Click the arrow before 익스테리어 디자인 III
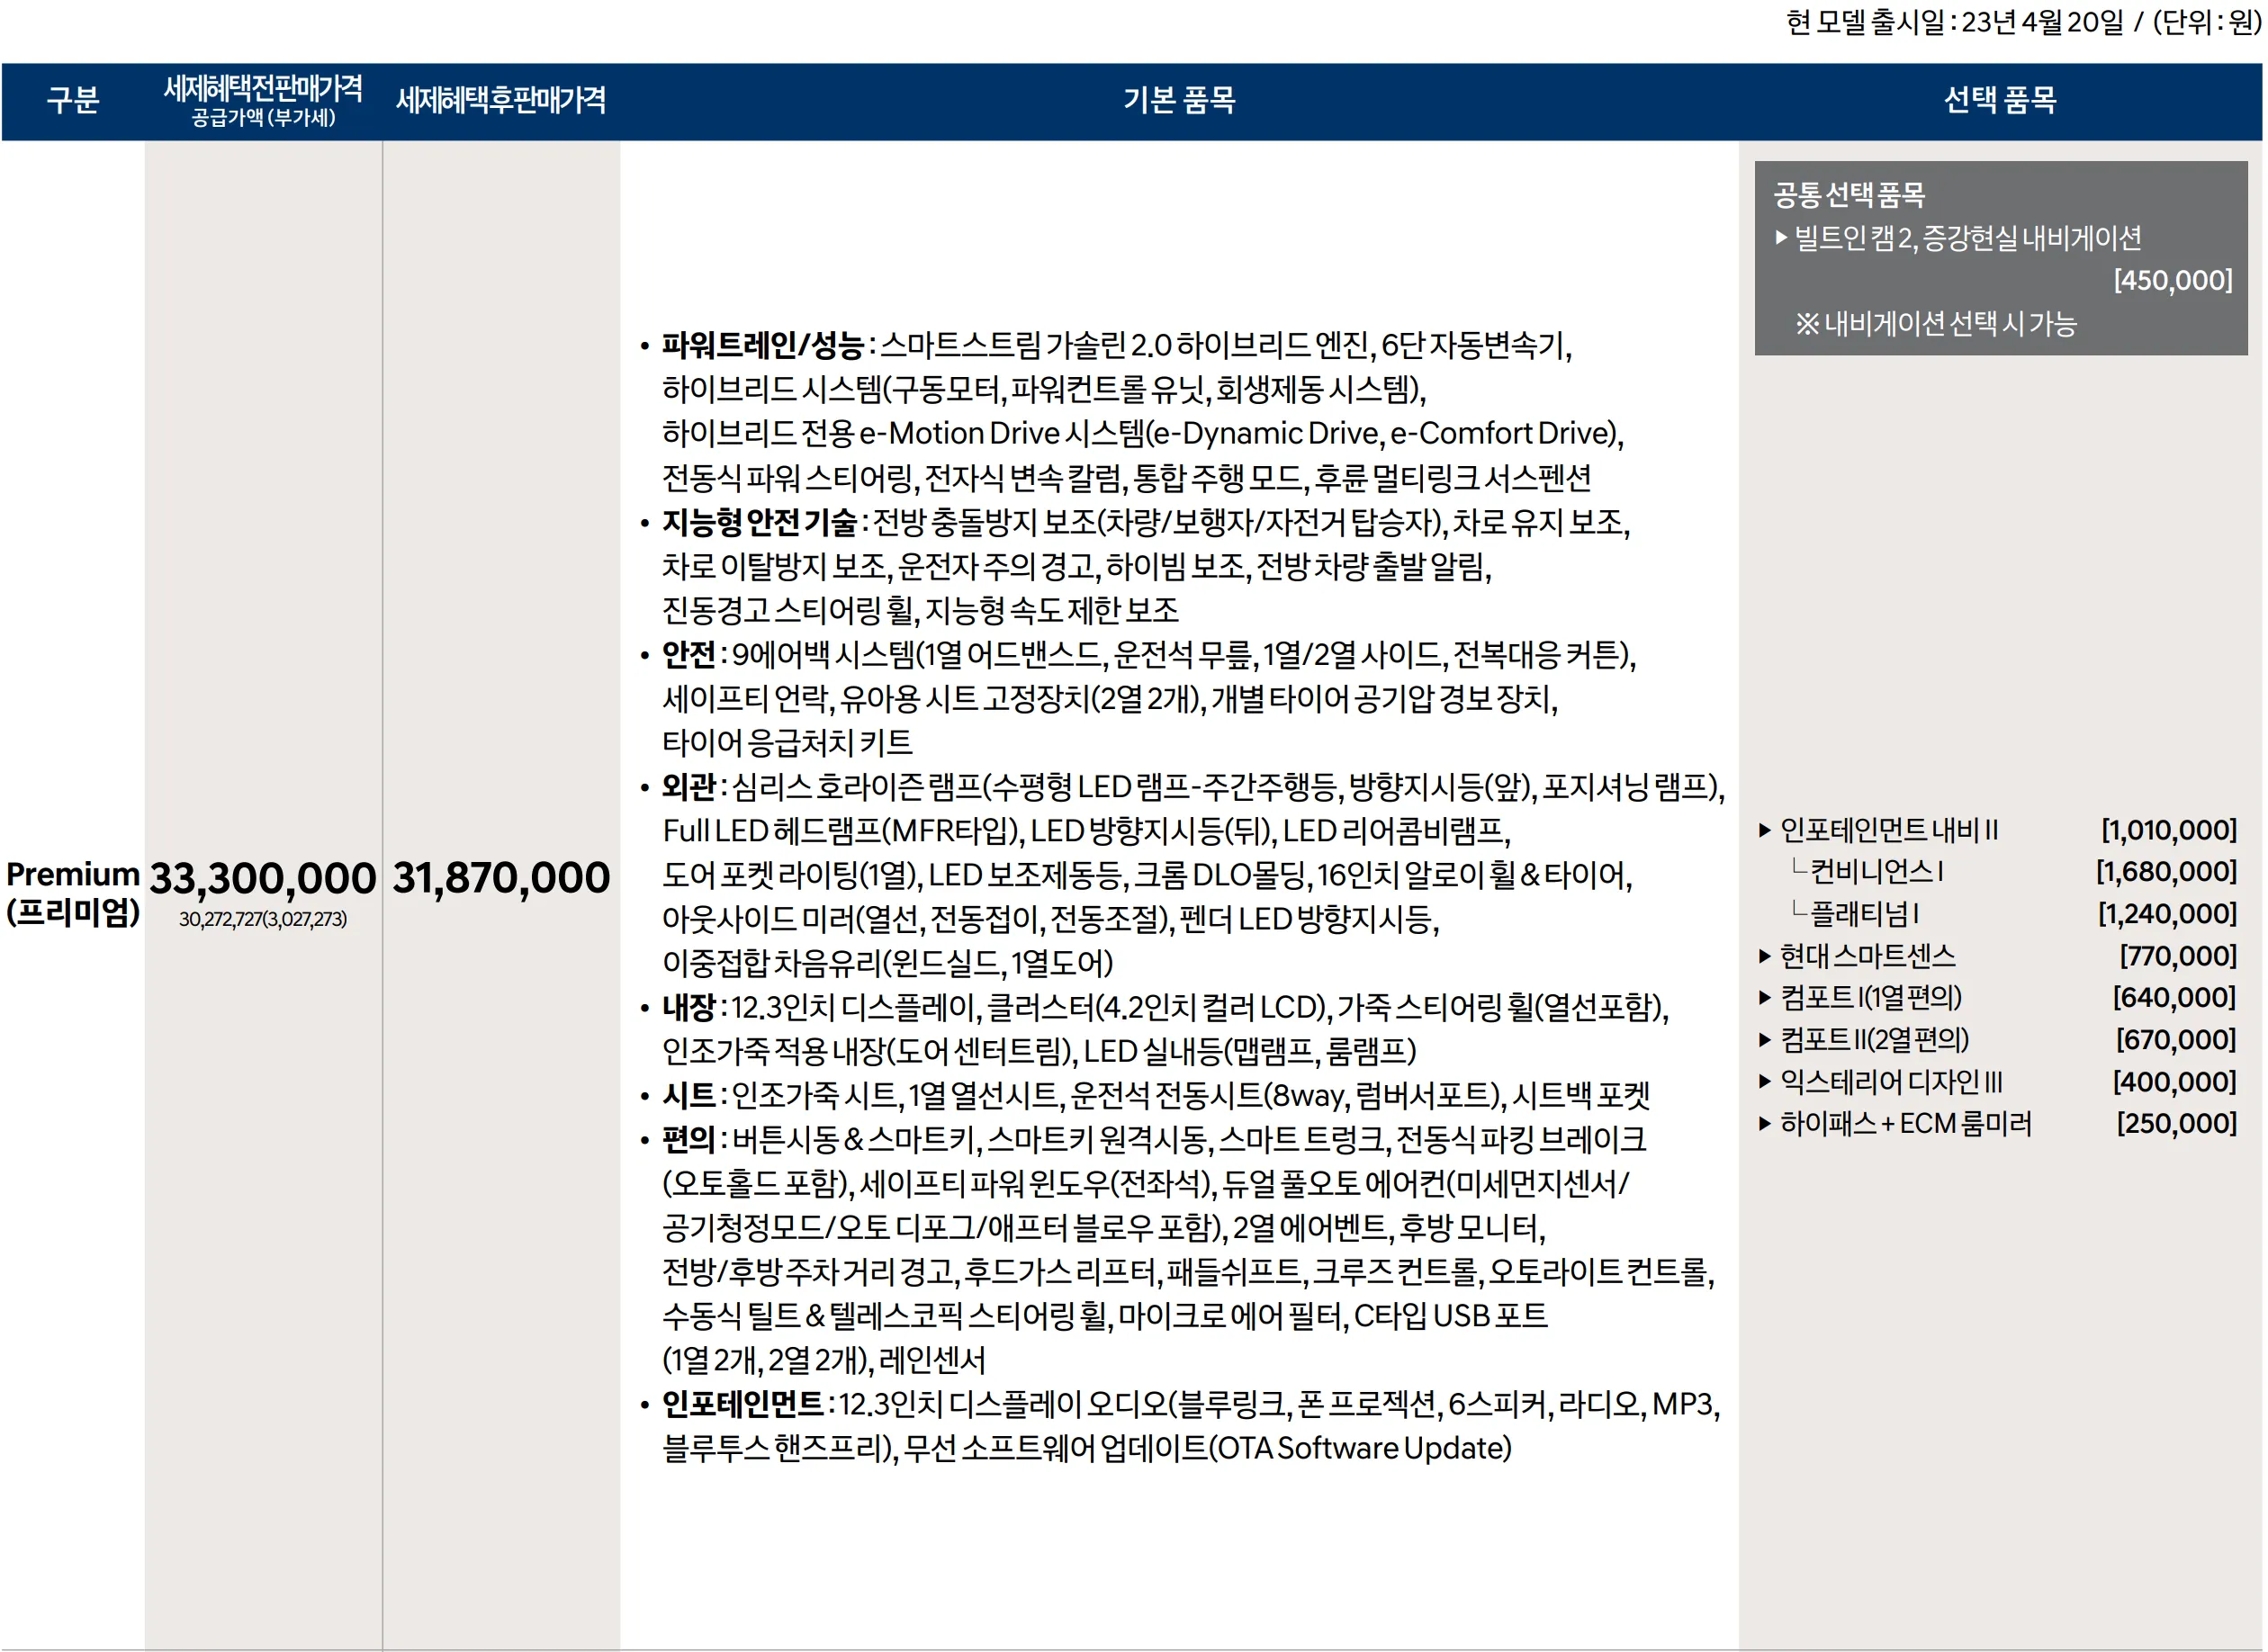Image resolution: width=2268 pixels, height=1652 pixels. [1765, 1082]
